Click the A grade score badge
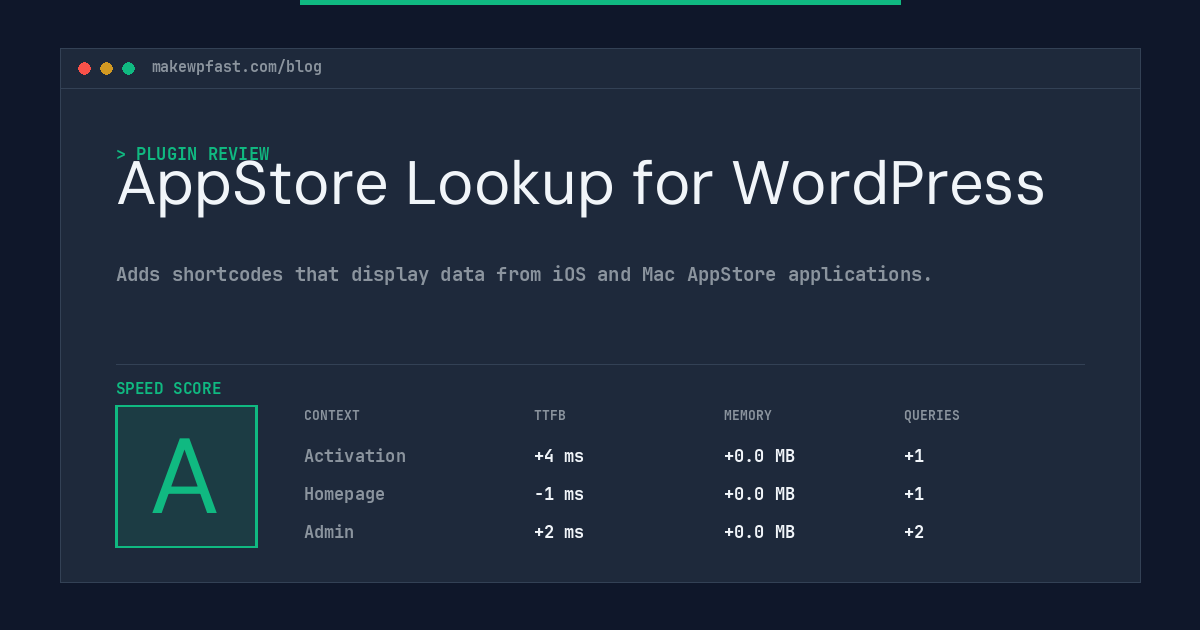The width and height of the screenshot is (1200, 630). (186, 476)
